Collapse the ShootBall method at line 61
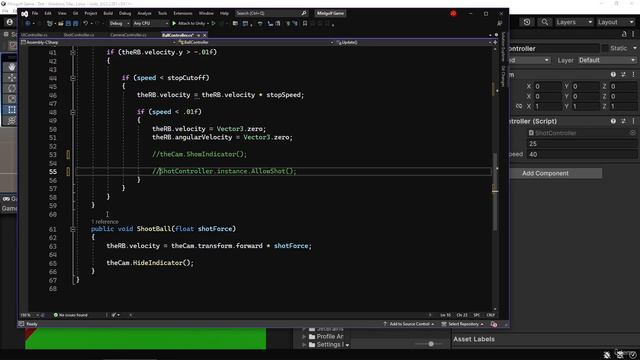 click(x=73, y=229)
